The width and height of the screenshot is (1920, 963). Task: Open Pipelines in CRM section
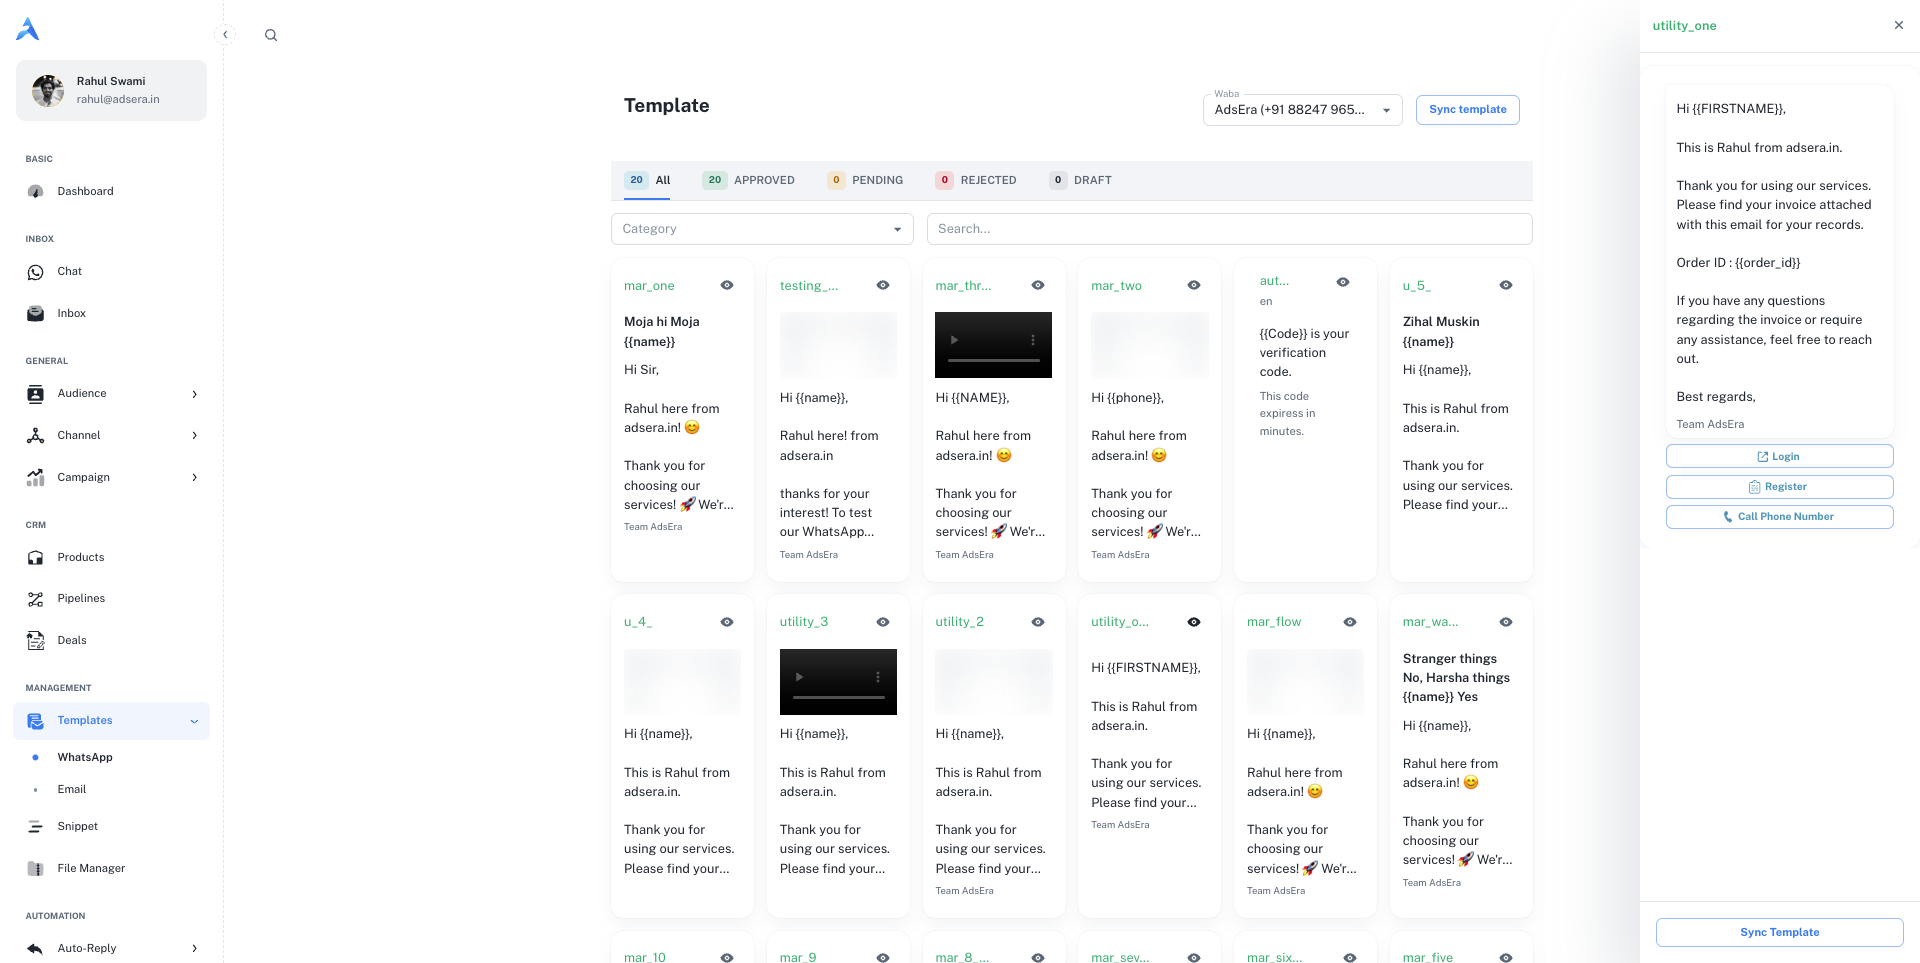(x=81, y=598)
